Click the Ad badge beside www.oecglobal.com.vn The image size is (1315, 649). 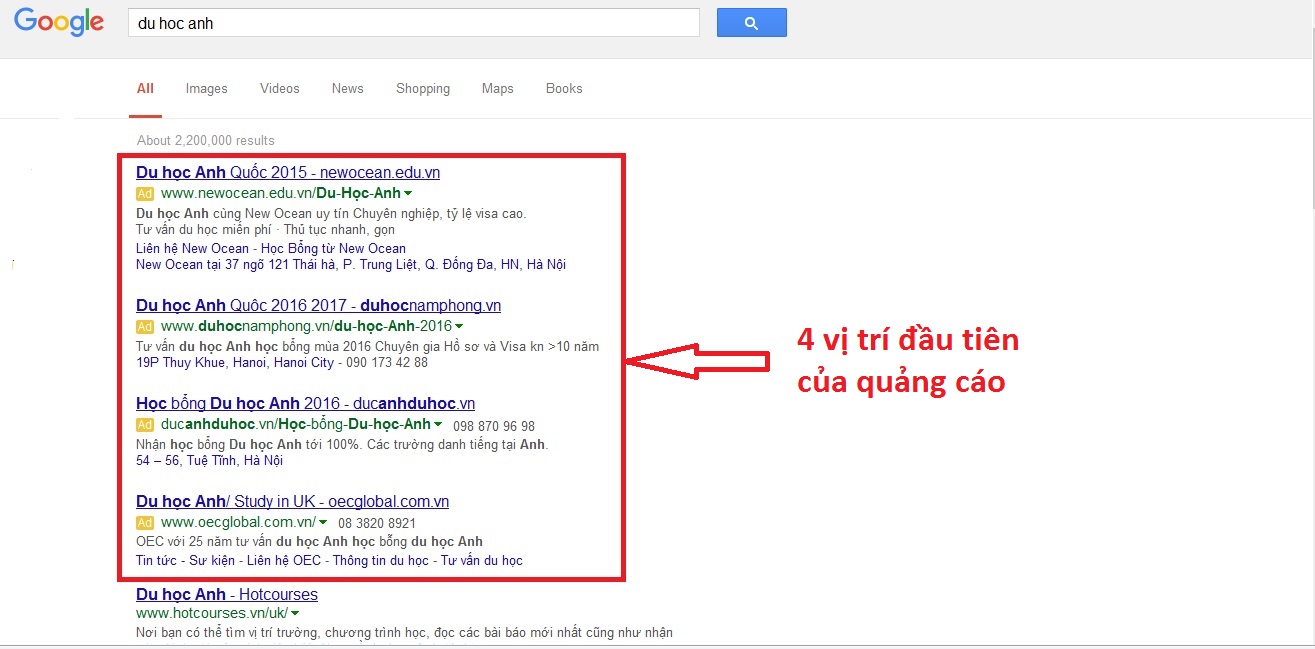click(145, 522)
